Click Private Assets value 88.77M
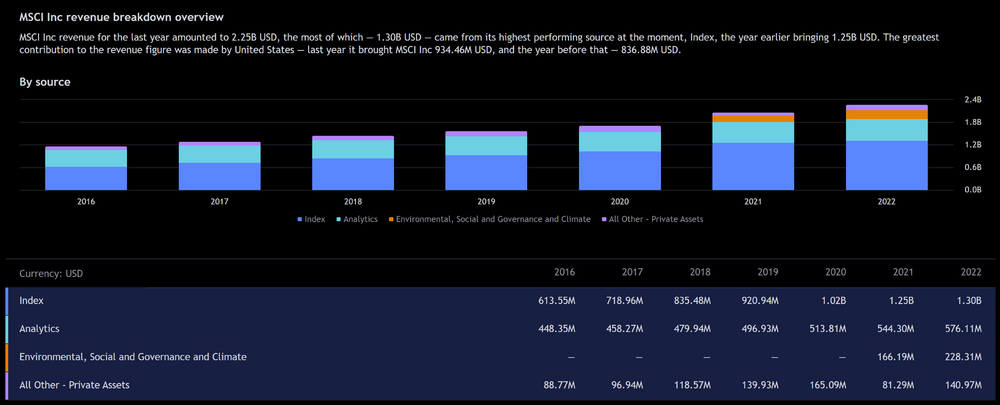Image resolution: width=1000 pixels, height=405 pixels. (559, 385)
